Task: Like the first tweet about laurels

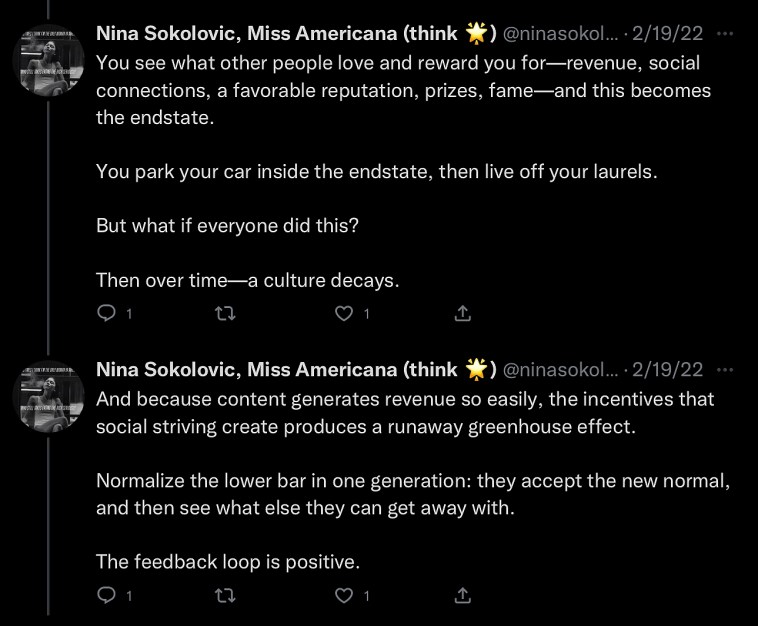Action: point(344,314)
